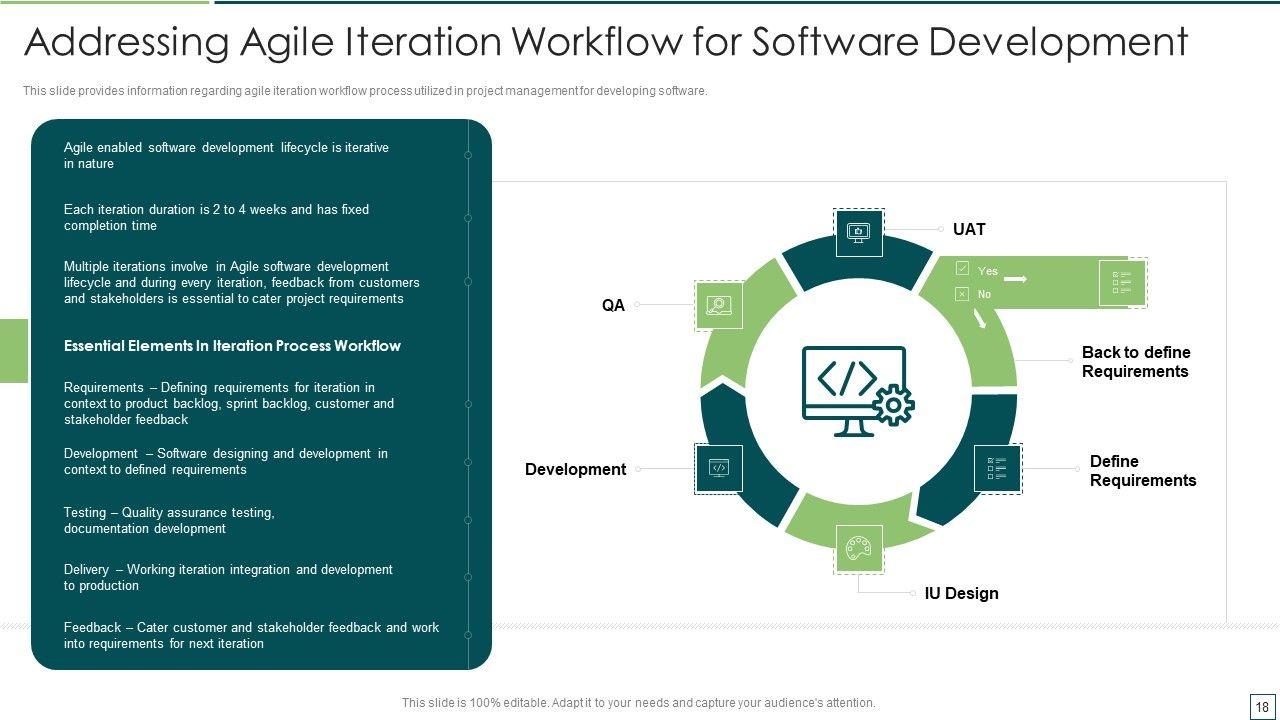The height and width of the screenshot is (720, 1280).
Task: Select the Define Requirements checklist icon
Action: point(997,468)
